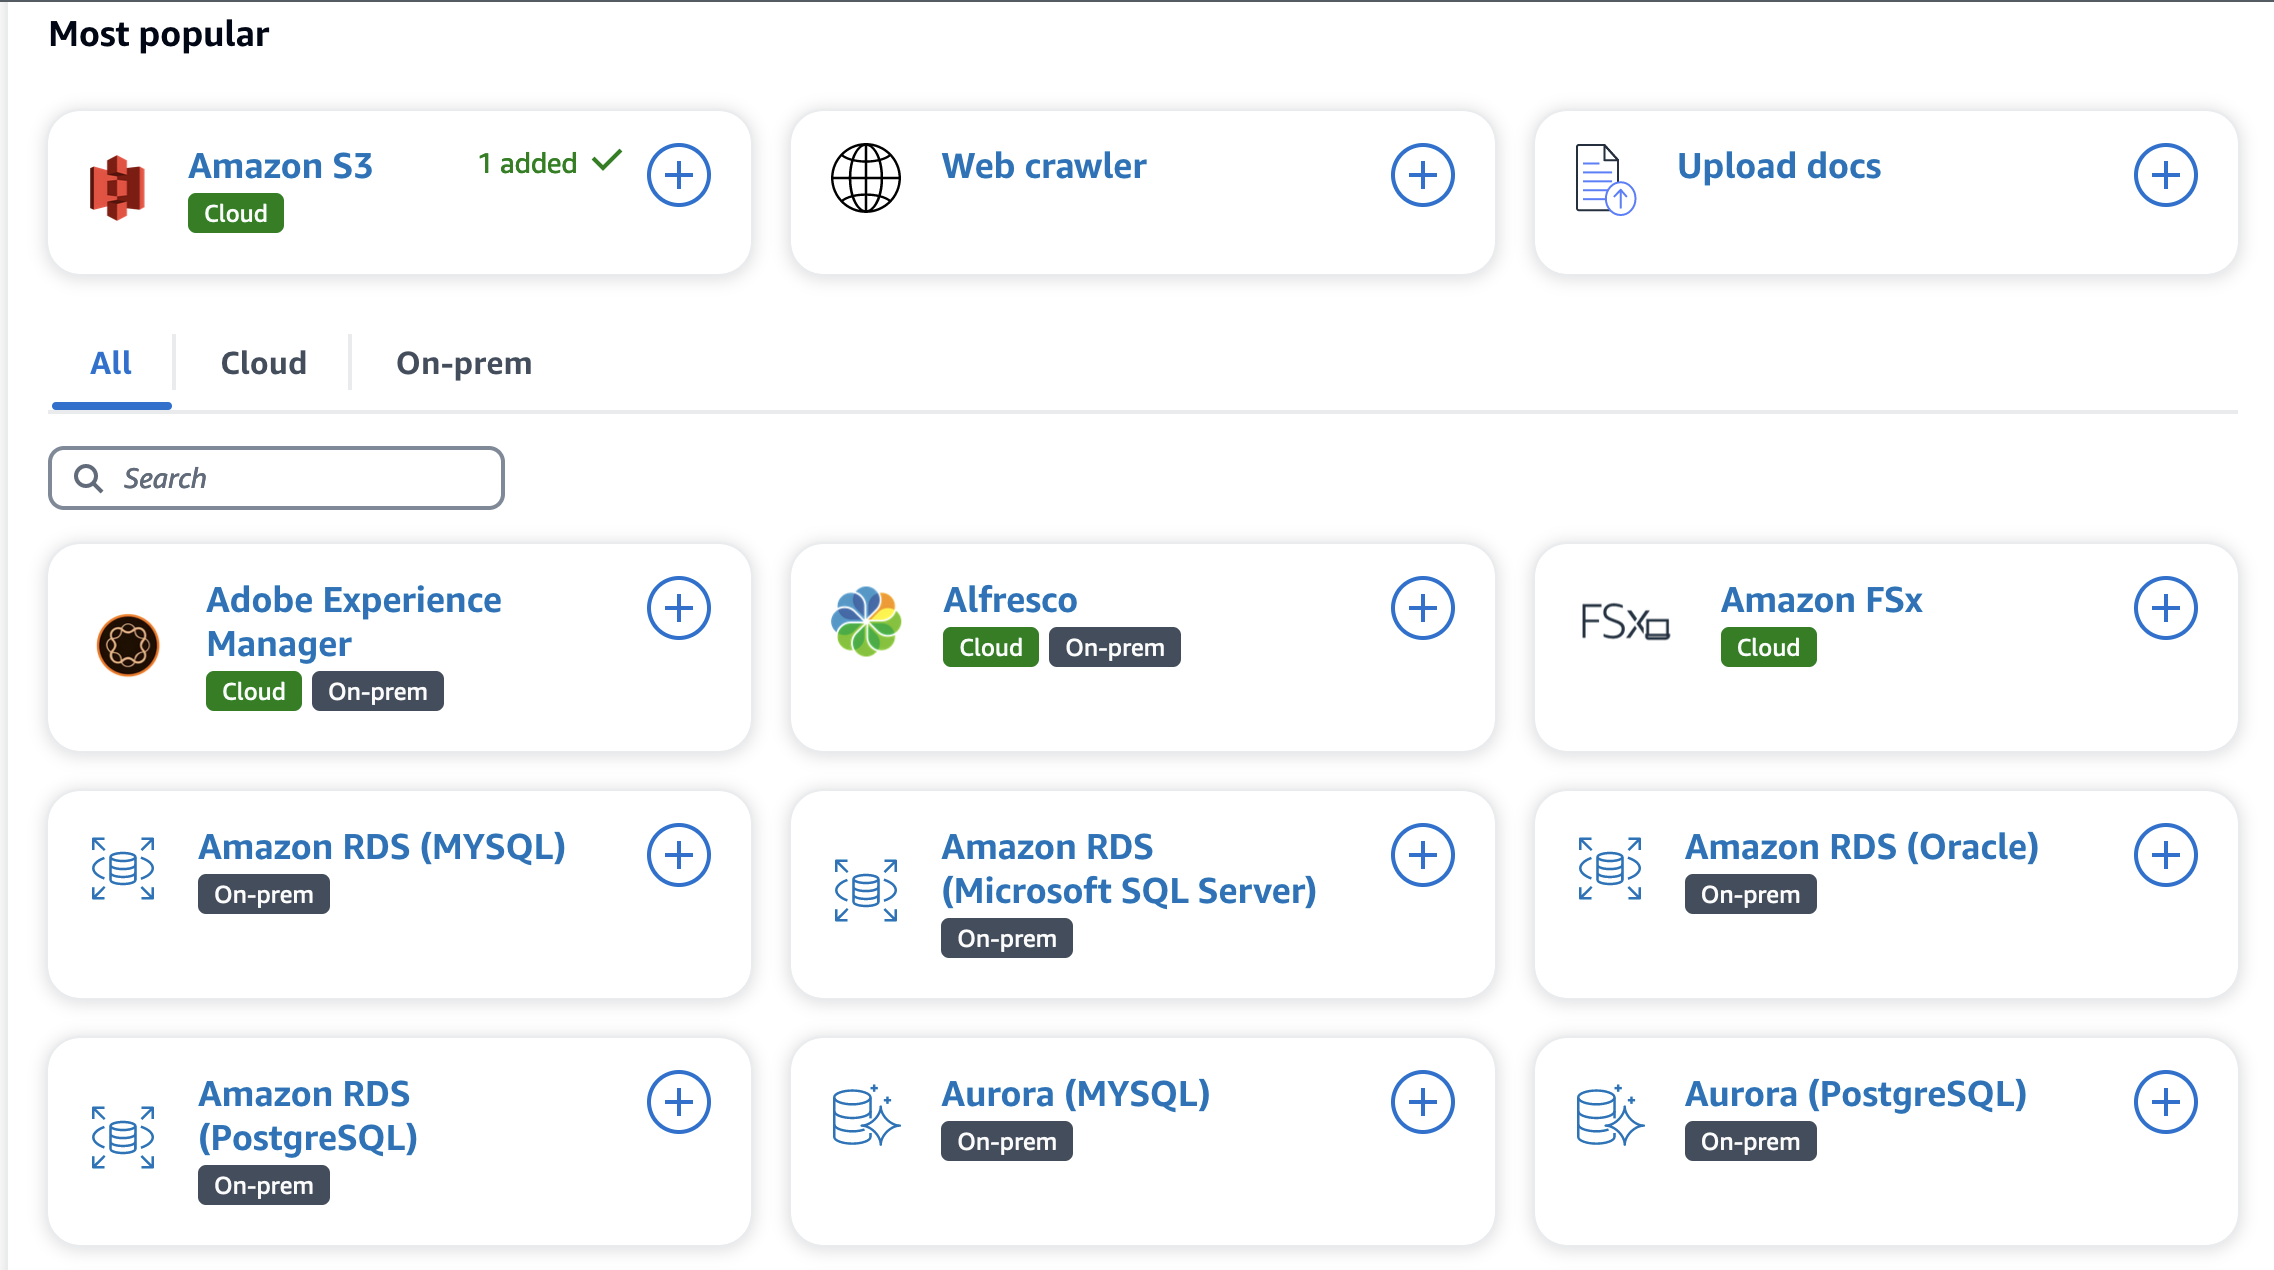Add Aurora (MYSQL) connector
This screenshot has width=2274, height=1270.
(1422, 1102)
